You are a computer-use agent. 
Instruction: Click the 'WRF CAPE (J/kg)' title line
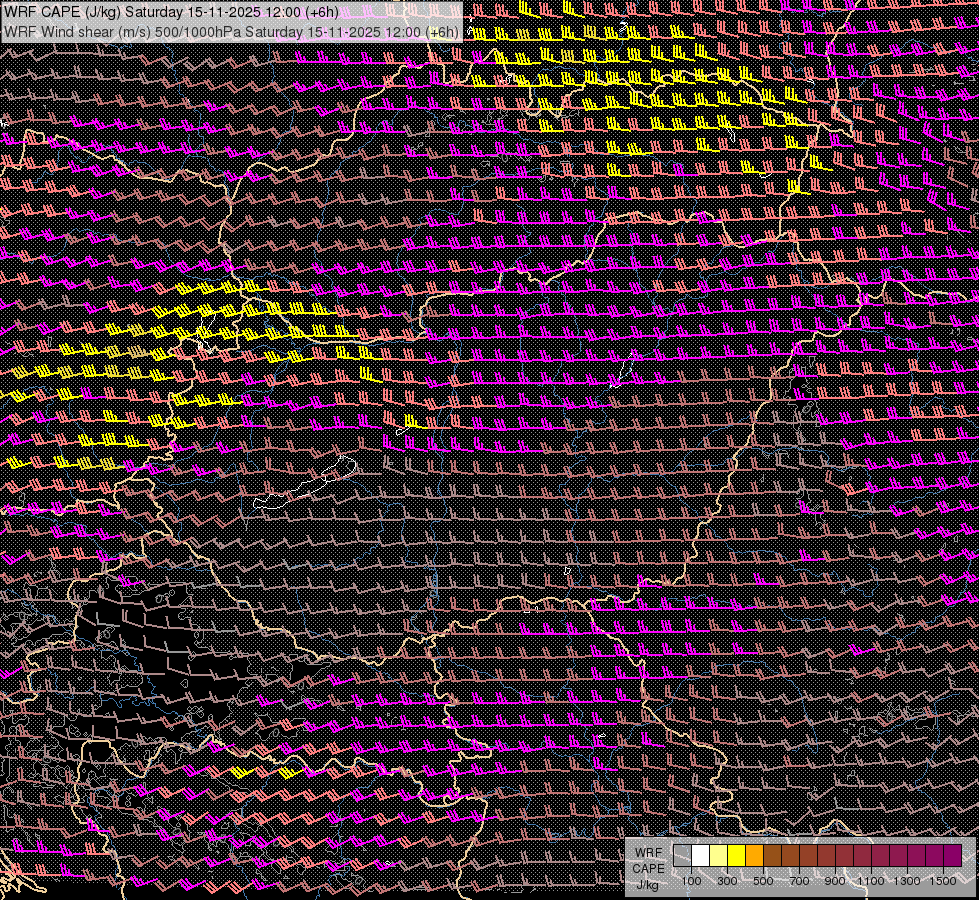point(172,12)
